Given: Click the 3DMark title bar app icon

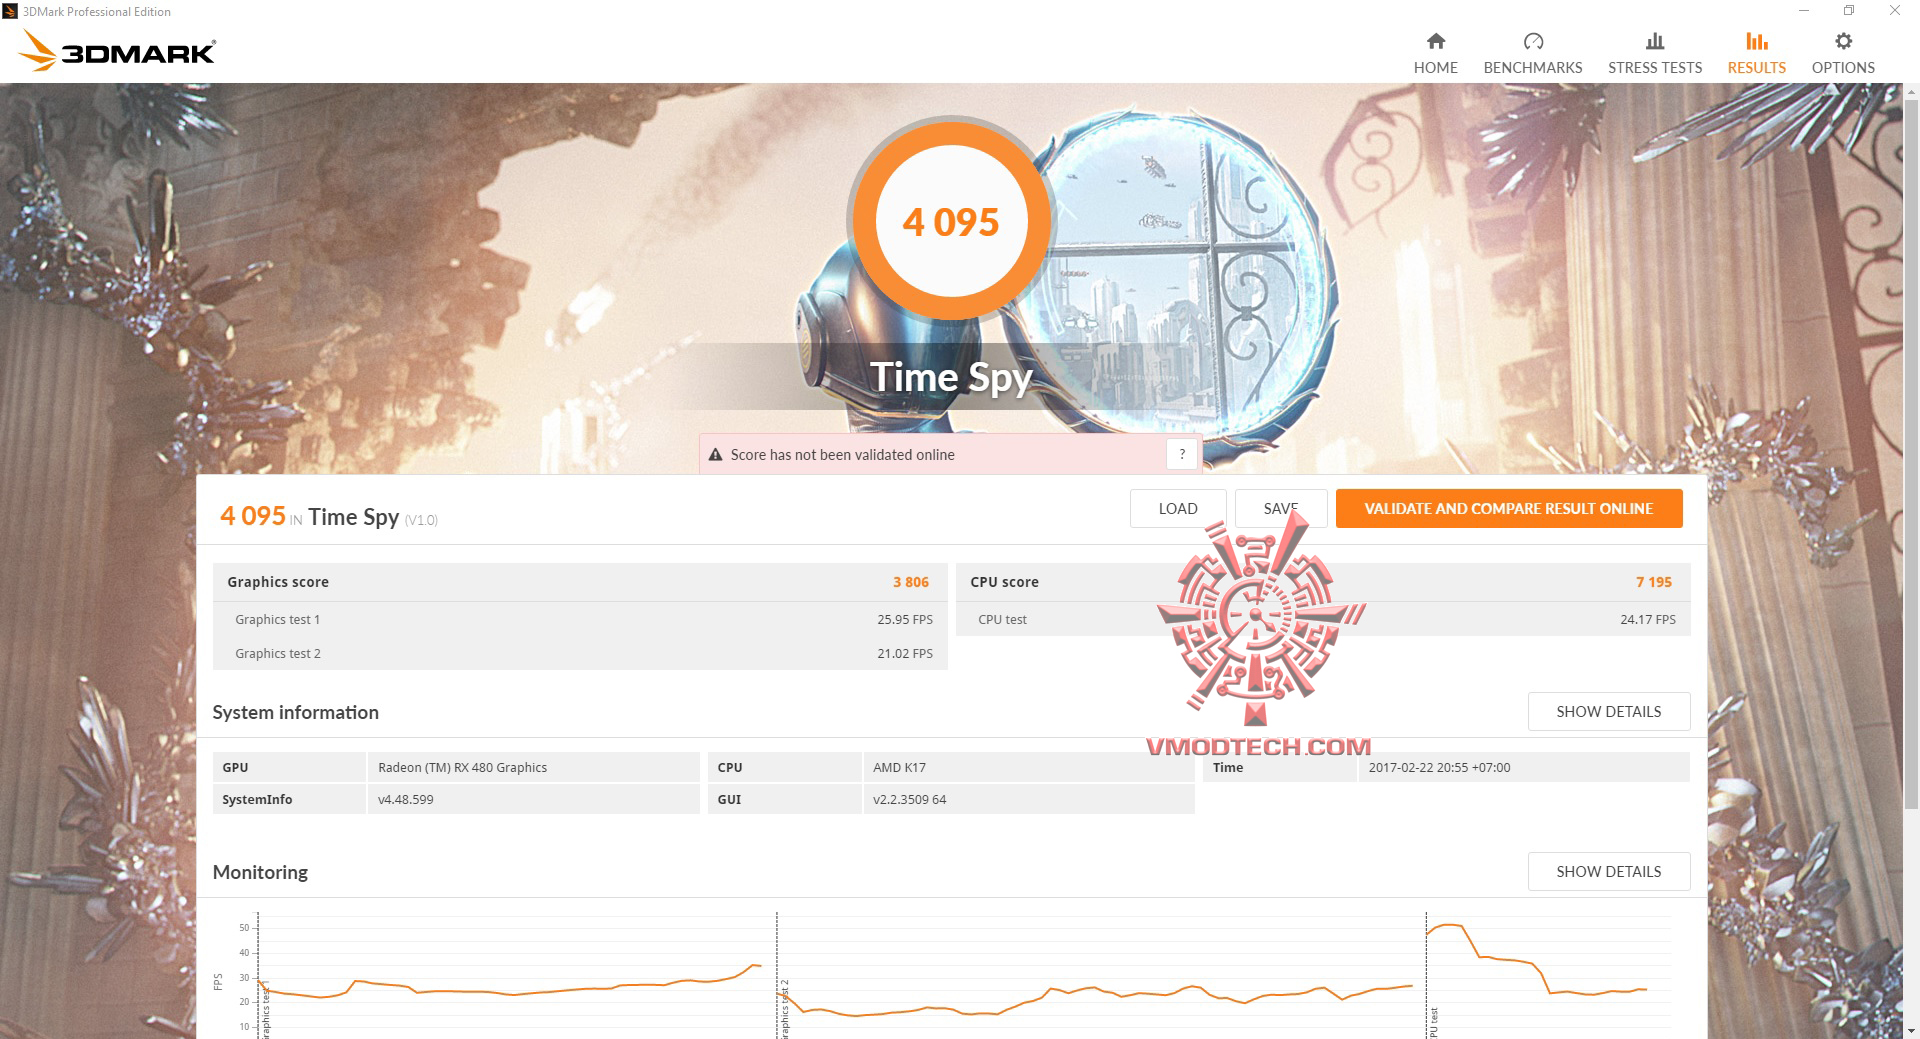Looking at the screenshot, I should point(10,11).
